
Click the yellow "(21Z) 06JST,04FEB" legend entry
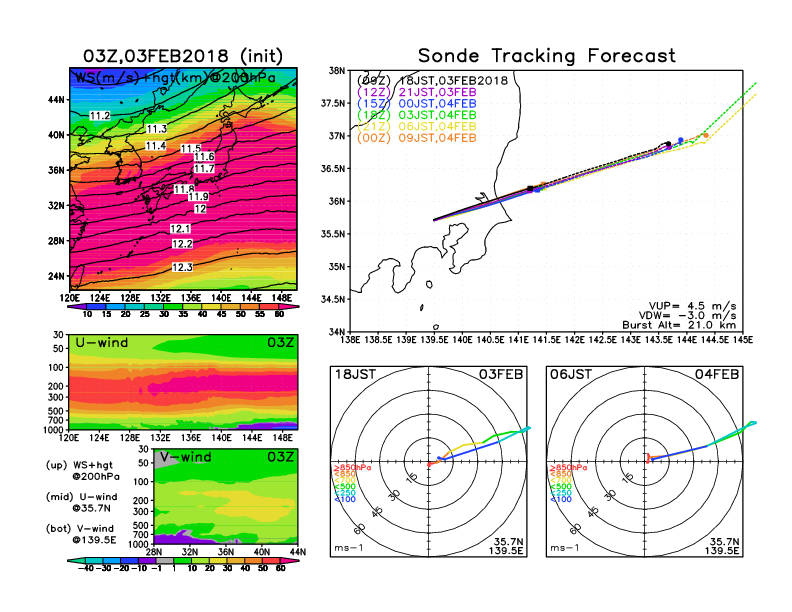tap(417, 126)
